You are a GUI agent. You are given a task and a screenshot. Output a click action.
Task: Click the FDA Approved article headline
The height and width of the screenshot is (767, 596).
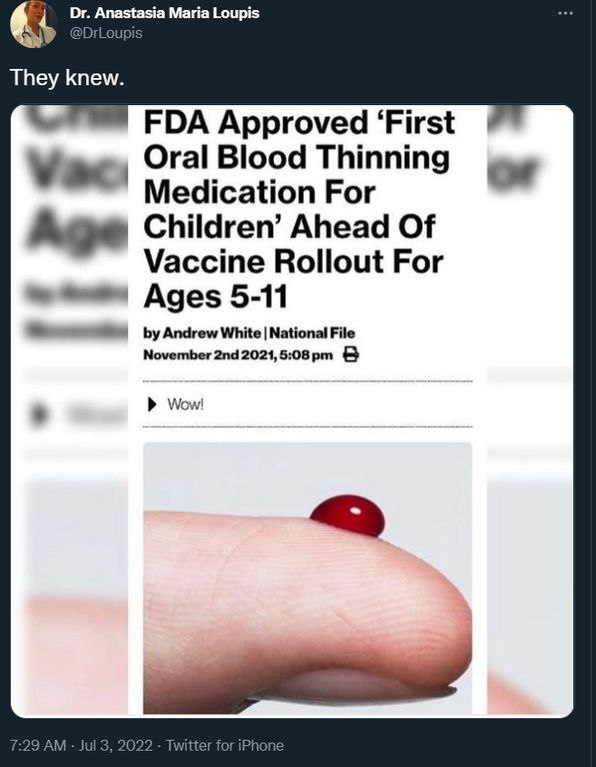299,209
